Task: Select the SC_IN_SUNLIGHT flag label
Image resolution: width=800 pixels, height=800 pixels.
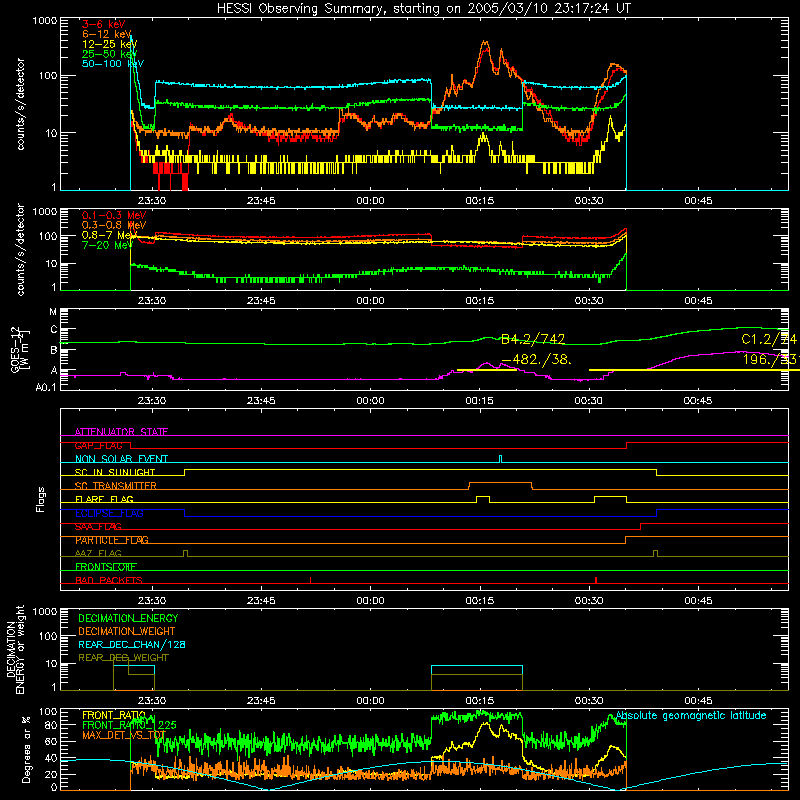Action: (x=115, y=472)
